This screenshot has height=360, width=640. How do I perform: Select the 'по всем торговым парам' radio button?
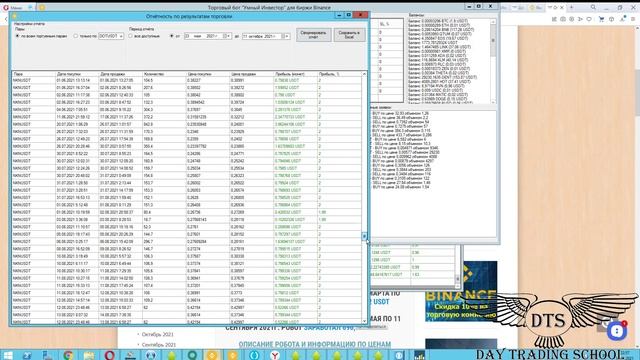(x=17, y=36)
